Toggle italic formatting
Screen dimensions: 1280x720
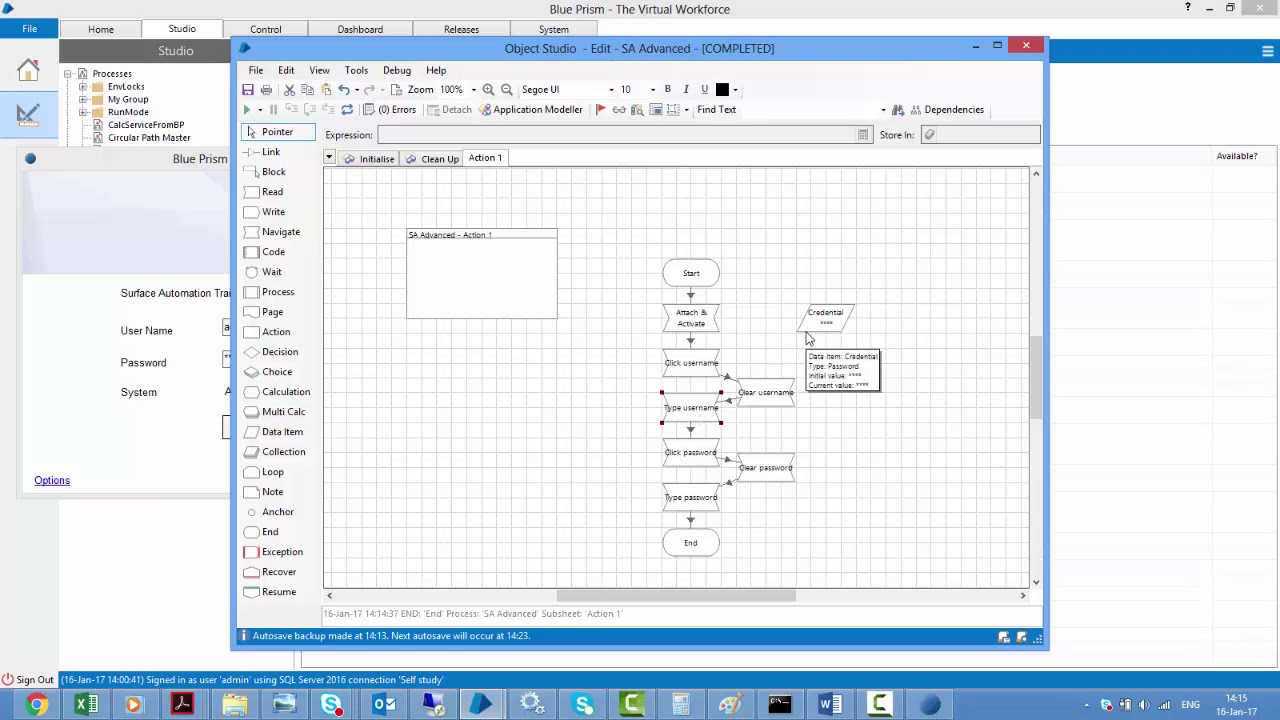686,89
